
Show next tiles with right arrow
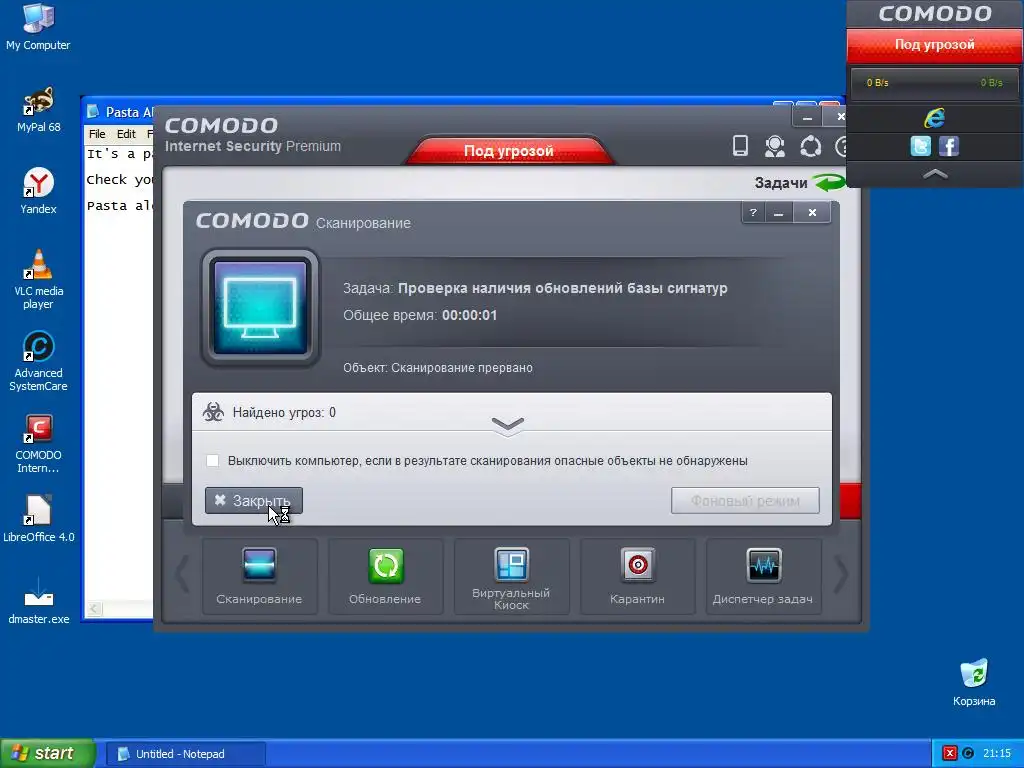click(x=841, y=575)
